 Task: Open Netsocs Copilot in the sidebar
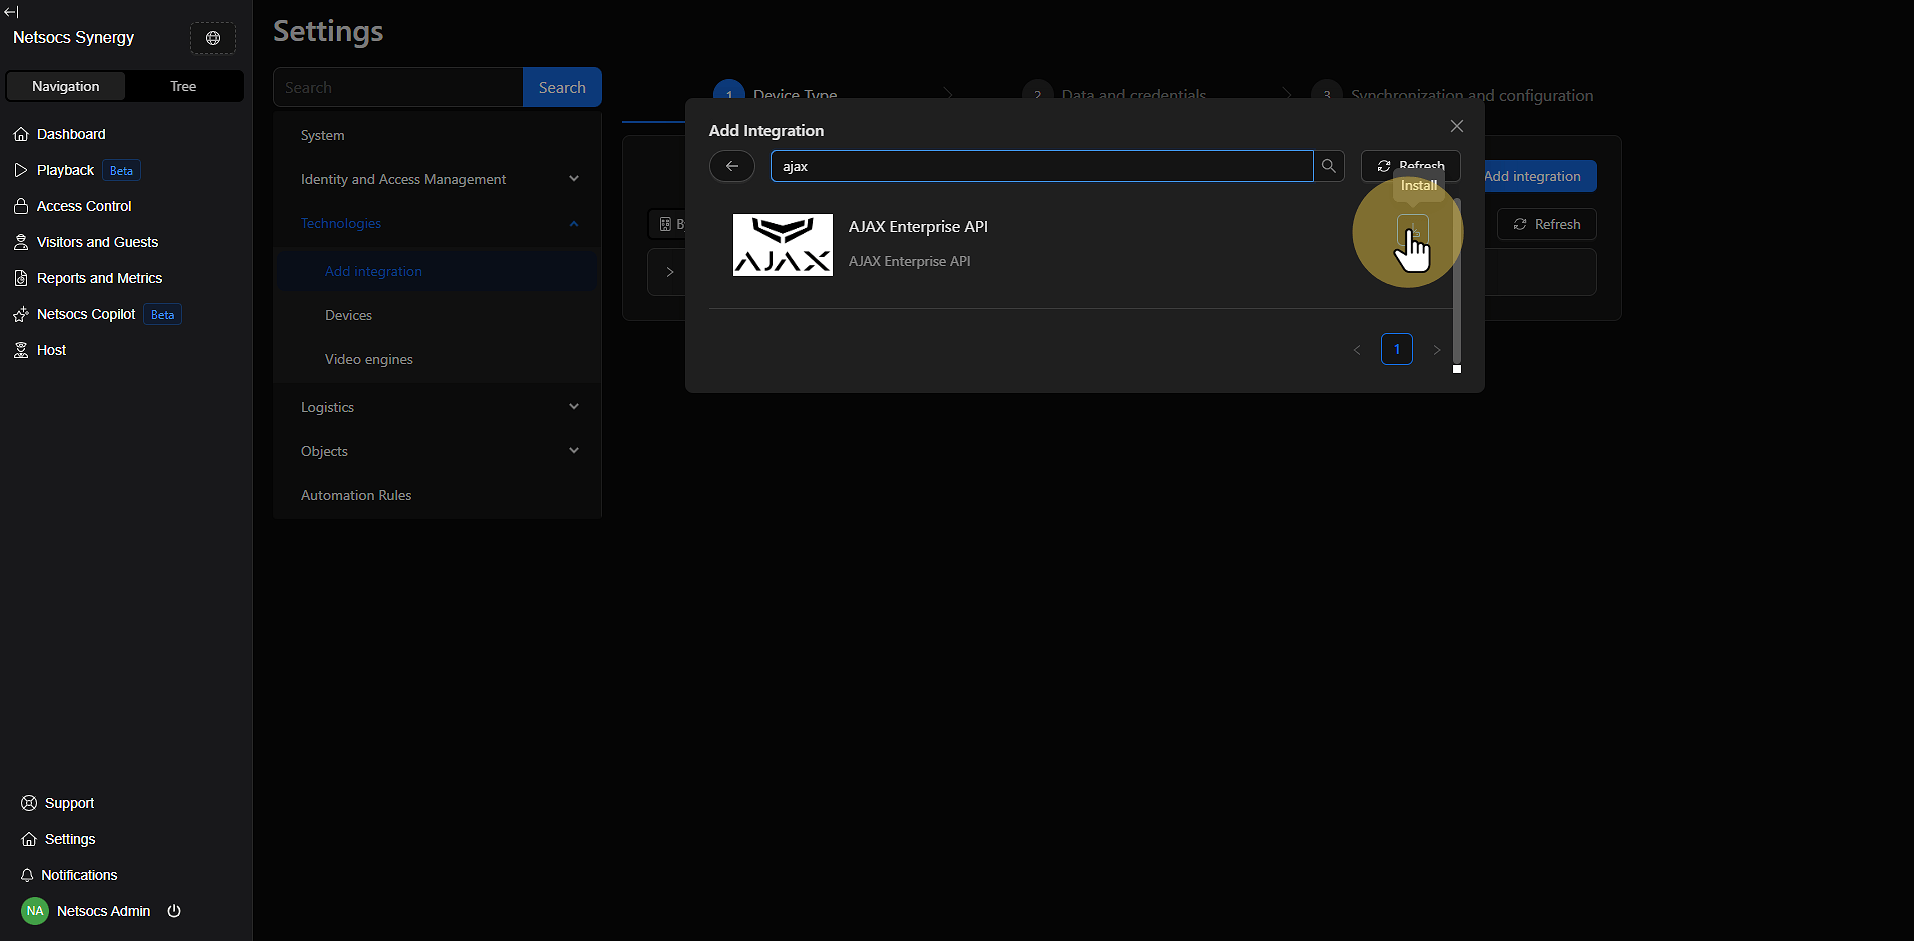[x=86, y=314]
